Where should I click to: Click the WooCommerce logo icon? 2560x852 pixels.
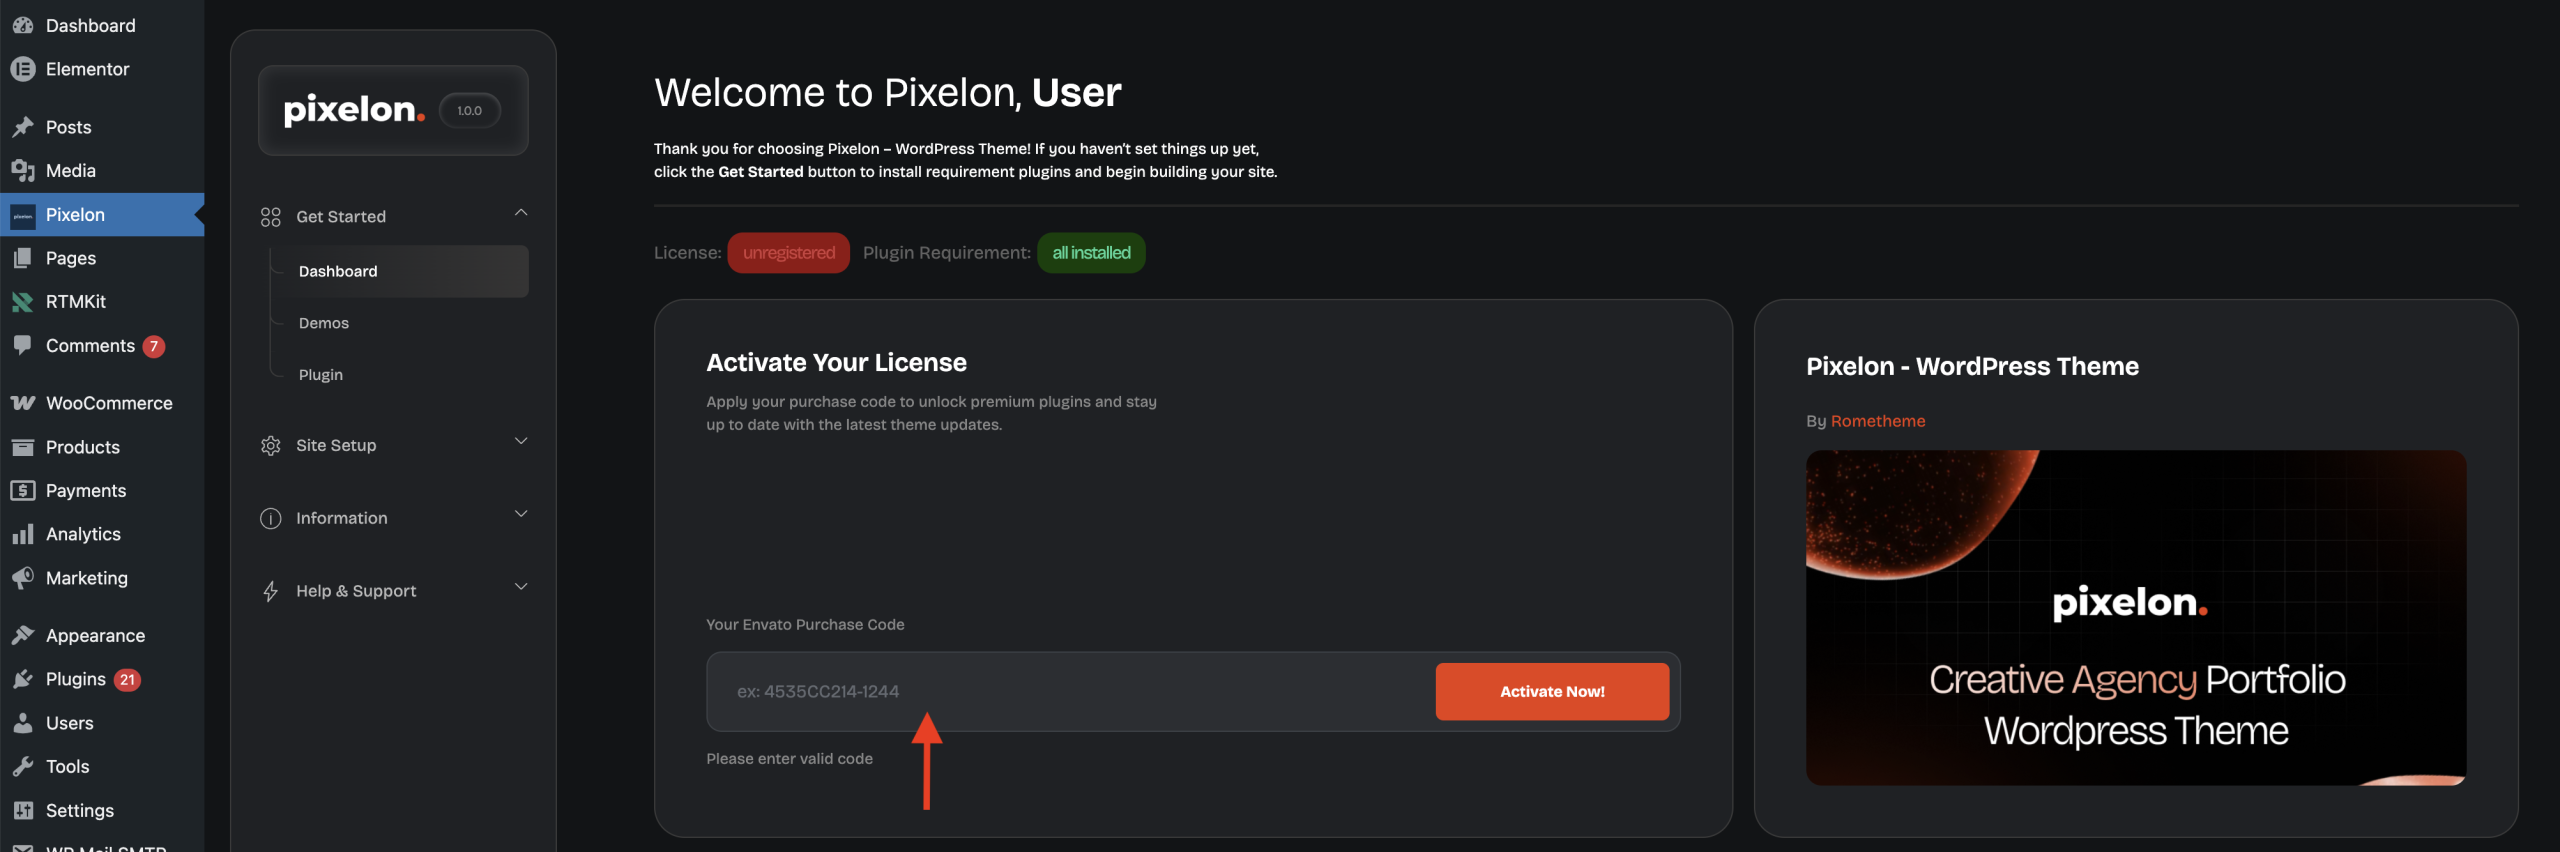click(x=22, y=403)
